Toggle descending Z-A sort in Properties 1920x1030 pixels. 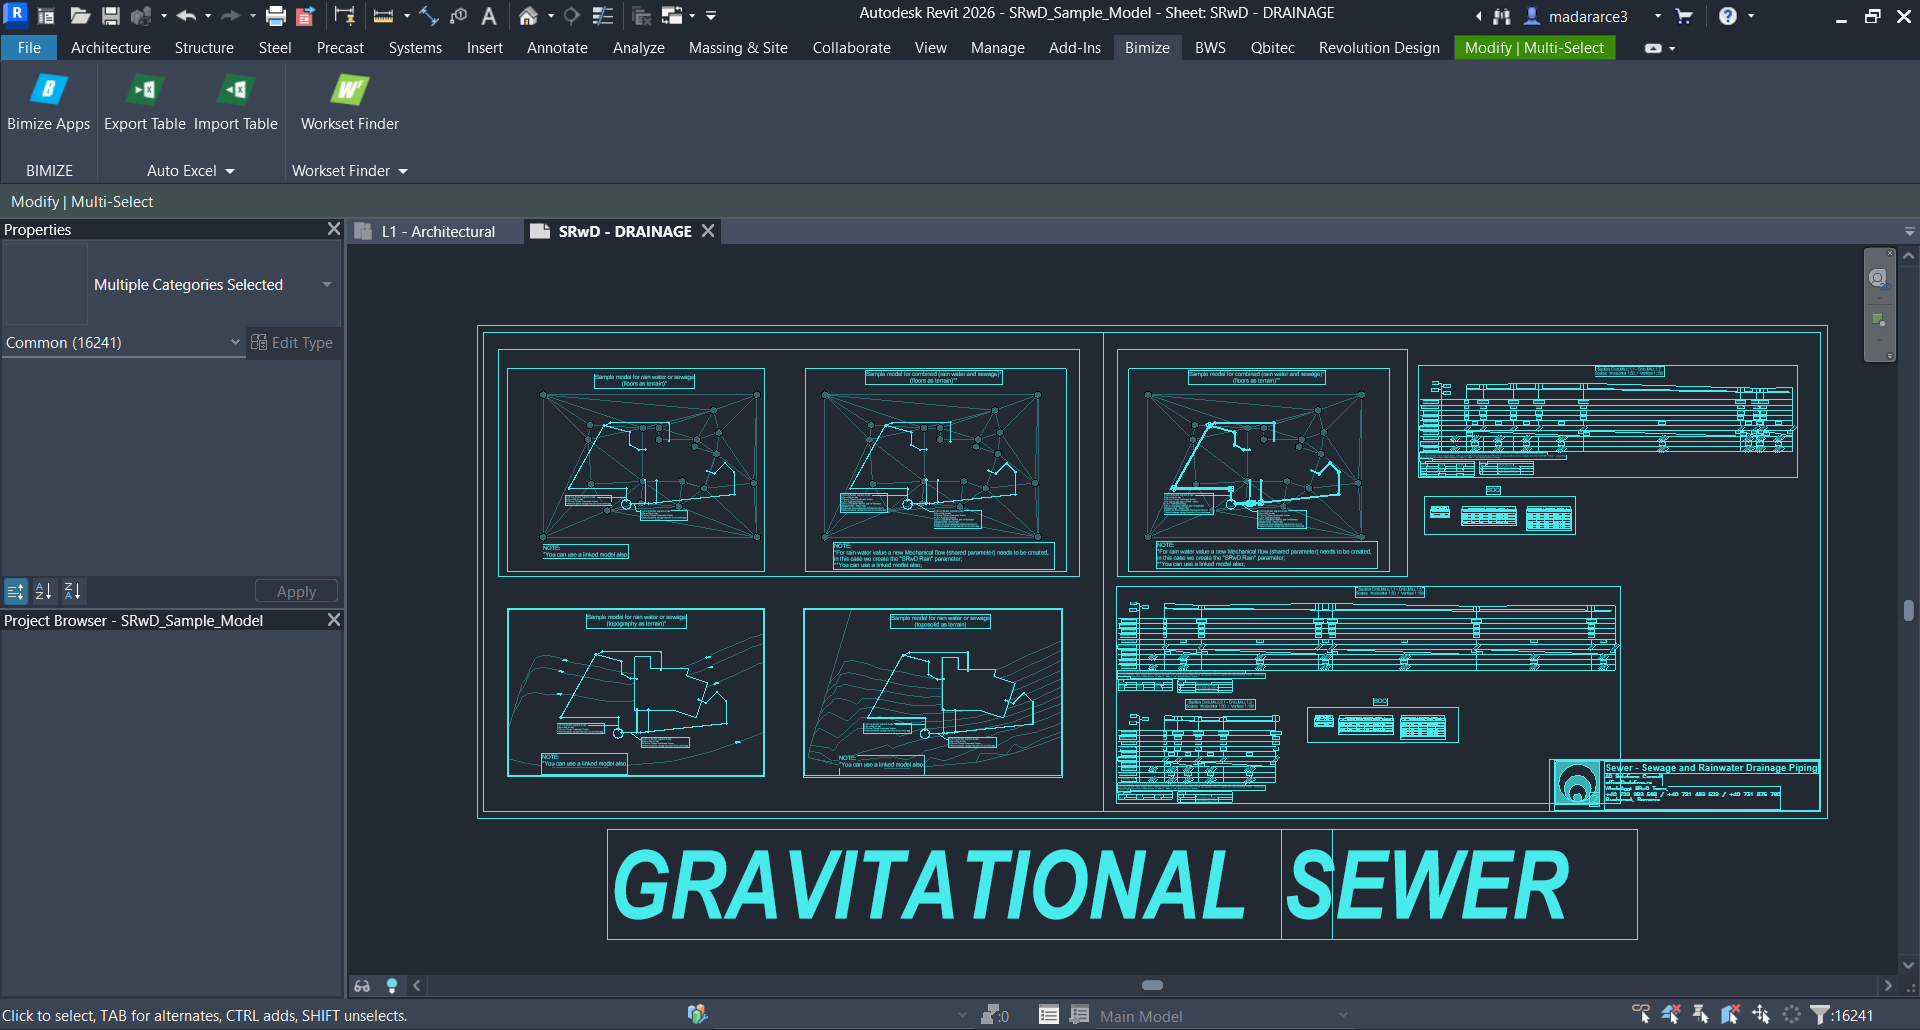pyautogui.click(x=72, y=591)
